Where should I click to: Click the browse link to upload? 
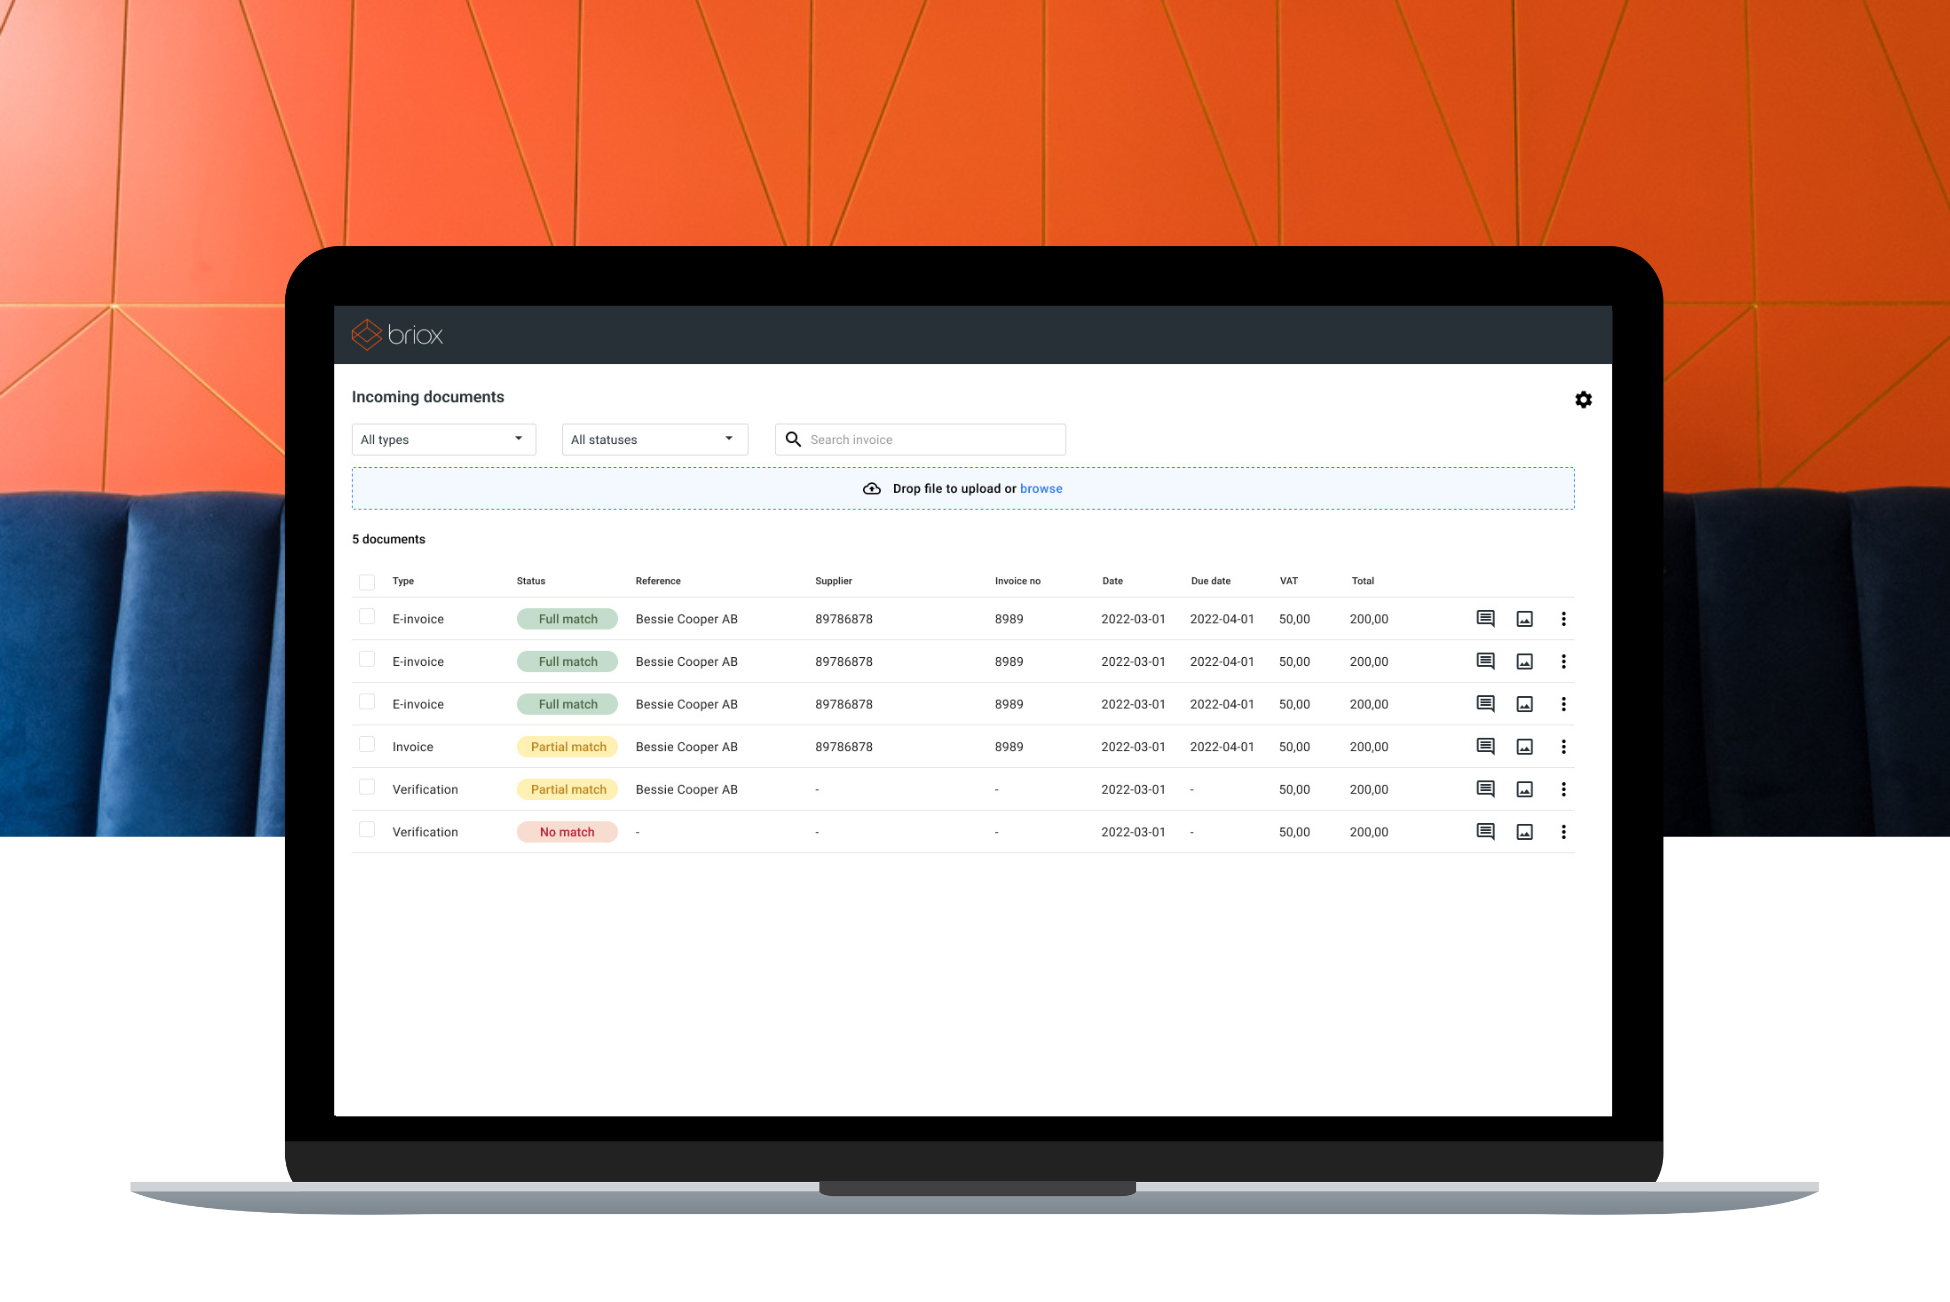[x=1041, y=489]
